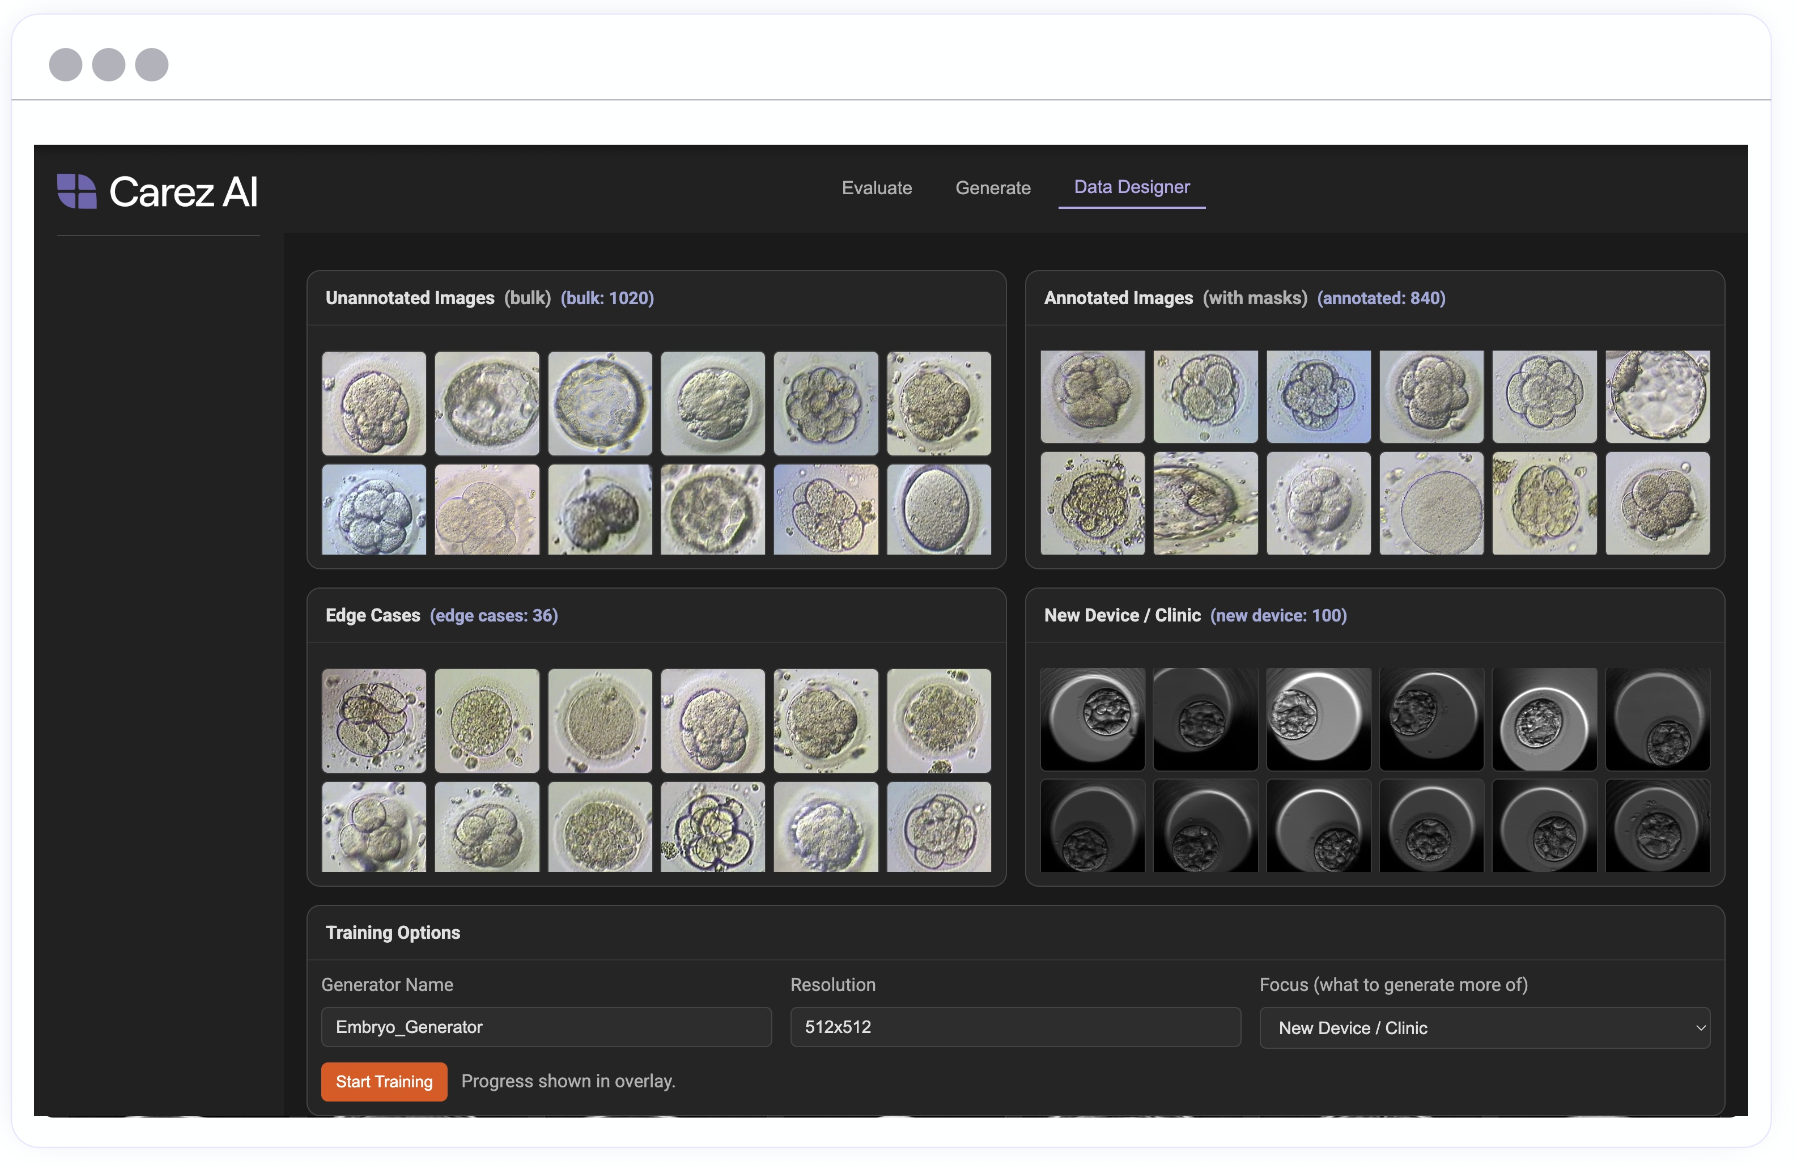Click the '(new device: 100)' count label
Screen dimensions: 1796x1166
click(1278, 615)
